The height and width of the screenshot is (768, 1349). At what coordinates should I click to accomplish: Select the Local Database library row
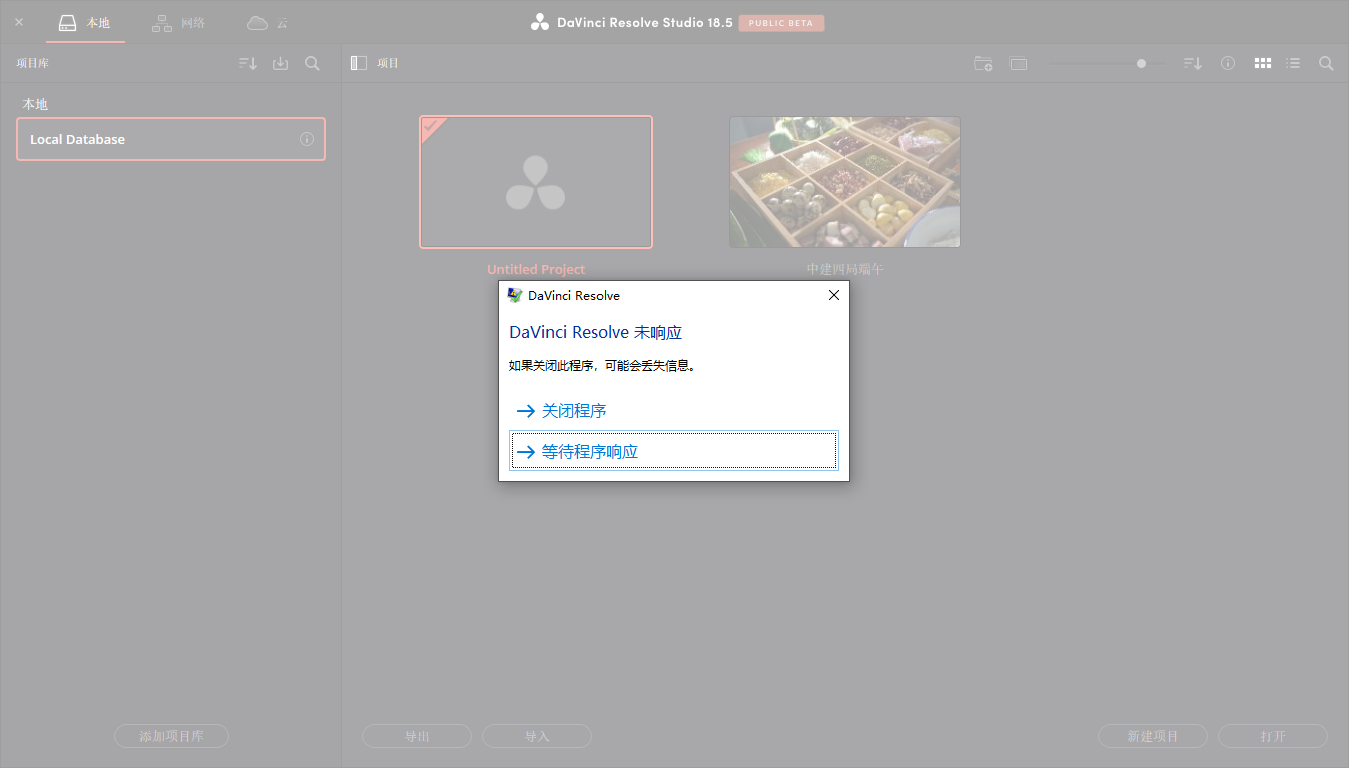(171, 139)
